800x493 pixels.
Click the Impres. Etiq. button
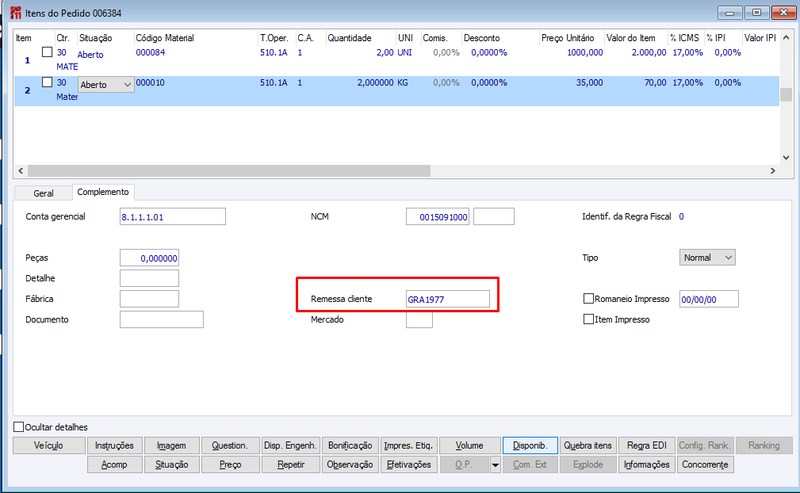click(x=409, y=446)
